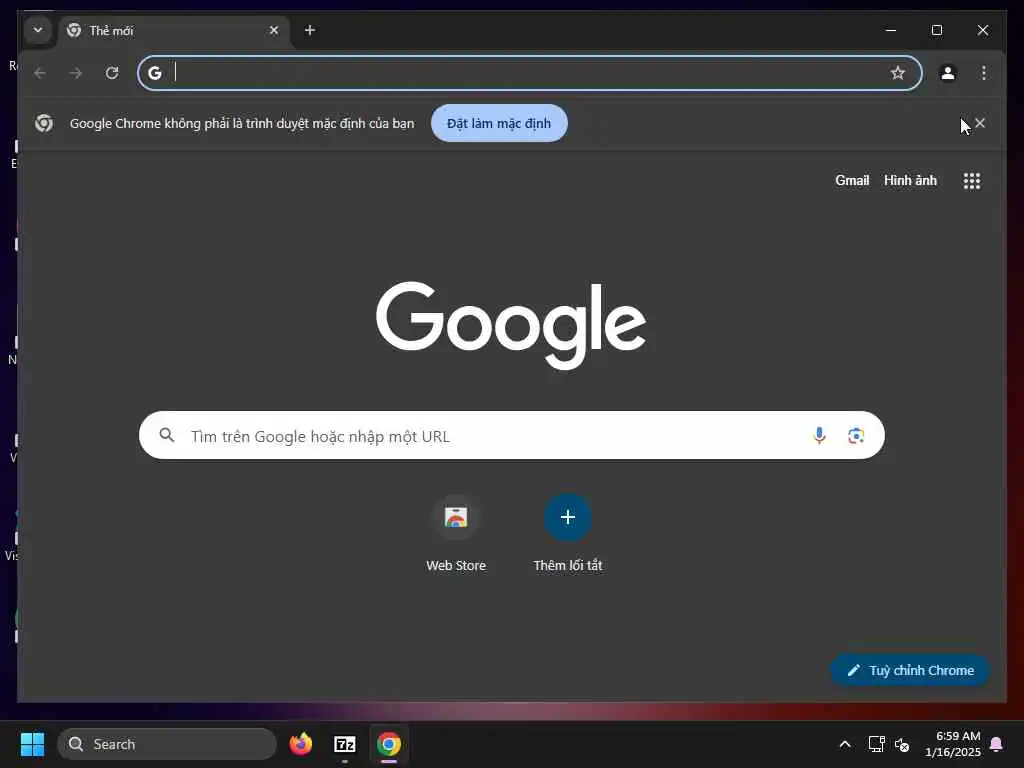Open the tab search dropdown arrow
Viewport: 1024px width, 768px height.
pyautogui.click(x=38, y=30)
